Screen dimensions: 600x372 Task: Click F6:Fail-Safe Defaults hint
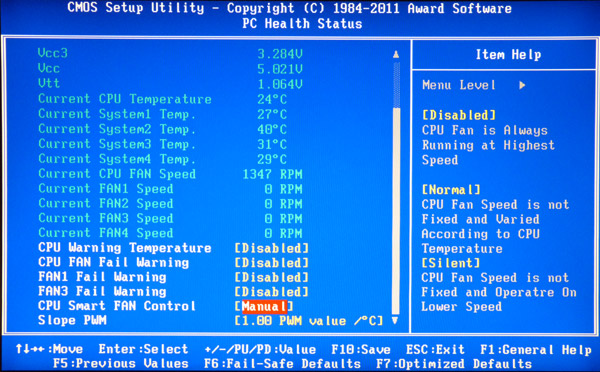(282, 364)
